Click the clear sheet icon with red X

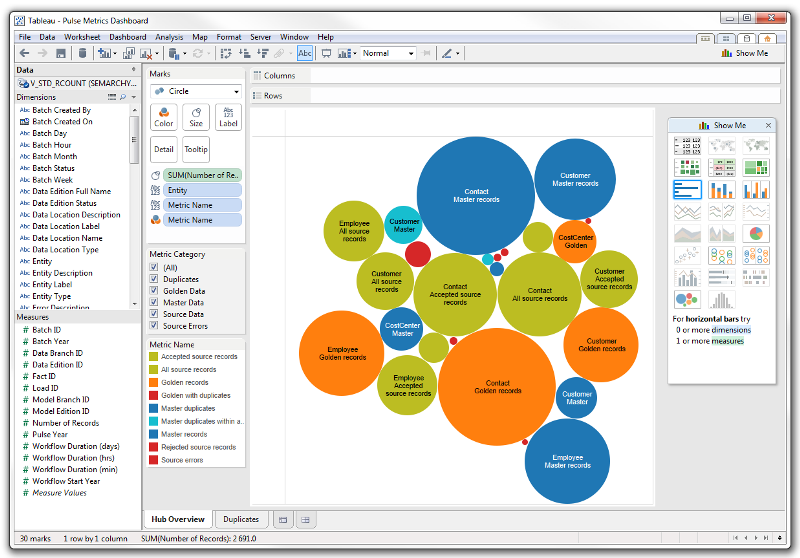(x=146, y=53)
